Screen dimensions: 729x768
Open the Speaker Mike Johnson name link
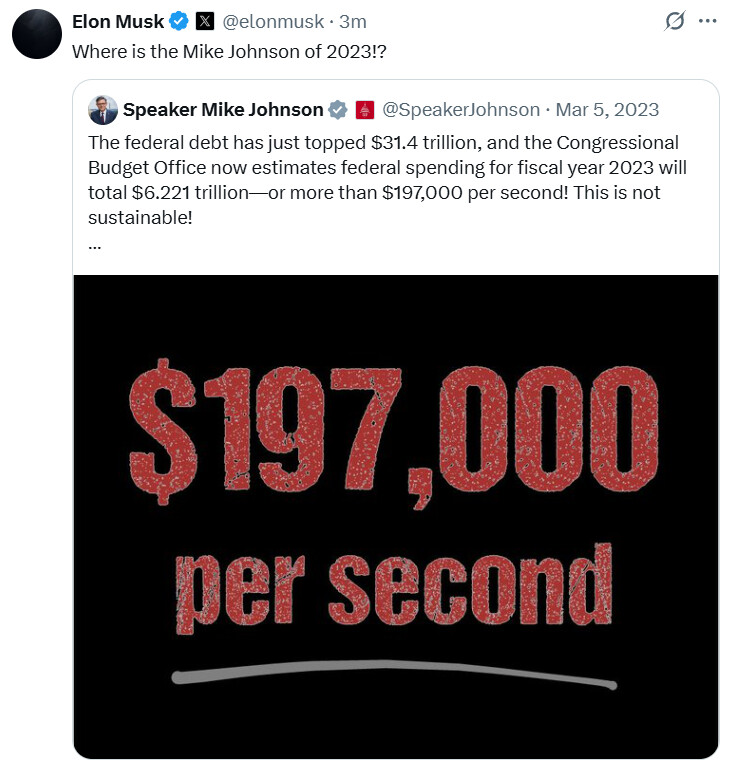[x=223, y=109]
